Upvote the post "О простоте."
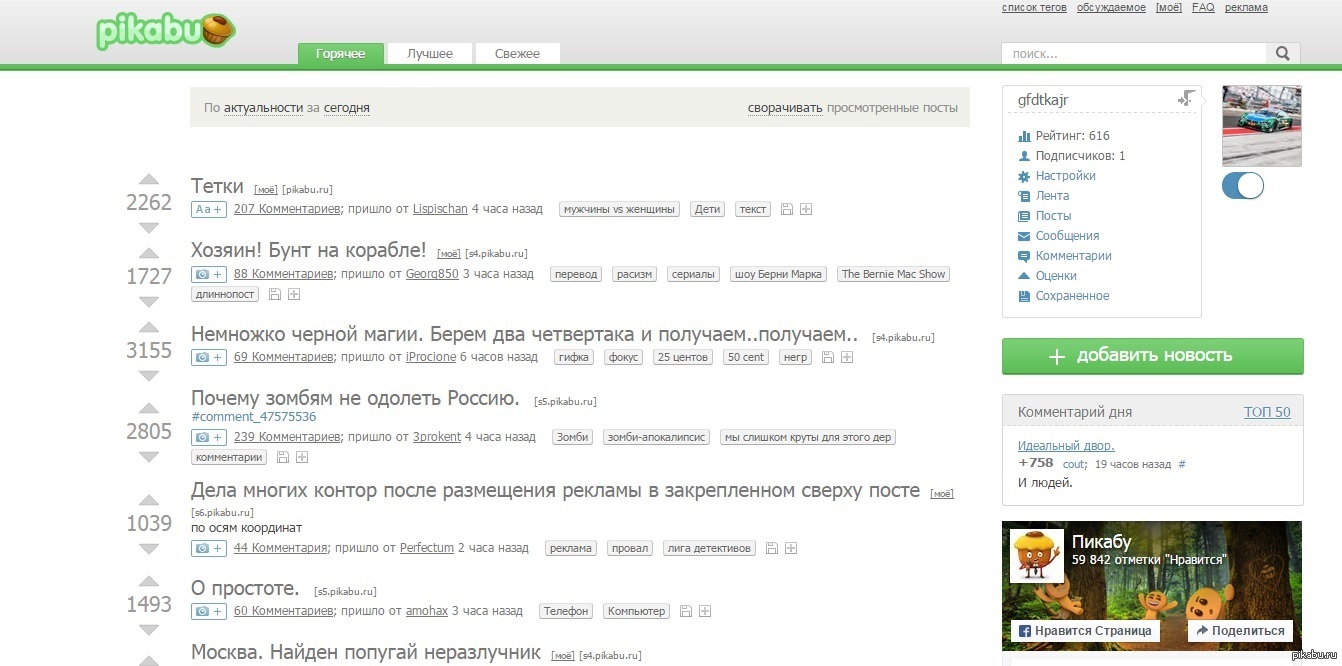Viewport: 1342px width, 666px height. pyautogui.click(x=149, y=582)
